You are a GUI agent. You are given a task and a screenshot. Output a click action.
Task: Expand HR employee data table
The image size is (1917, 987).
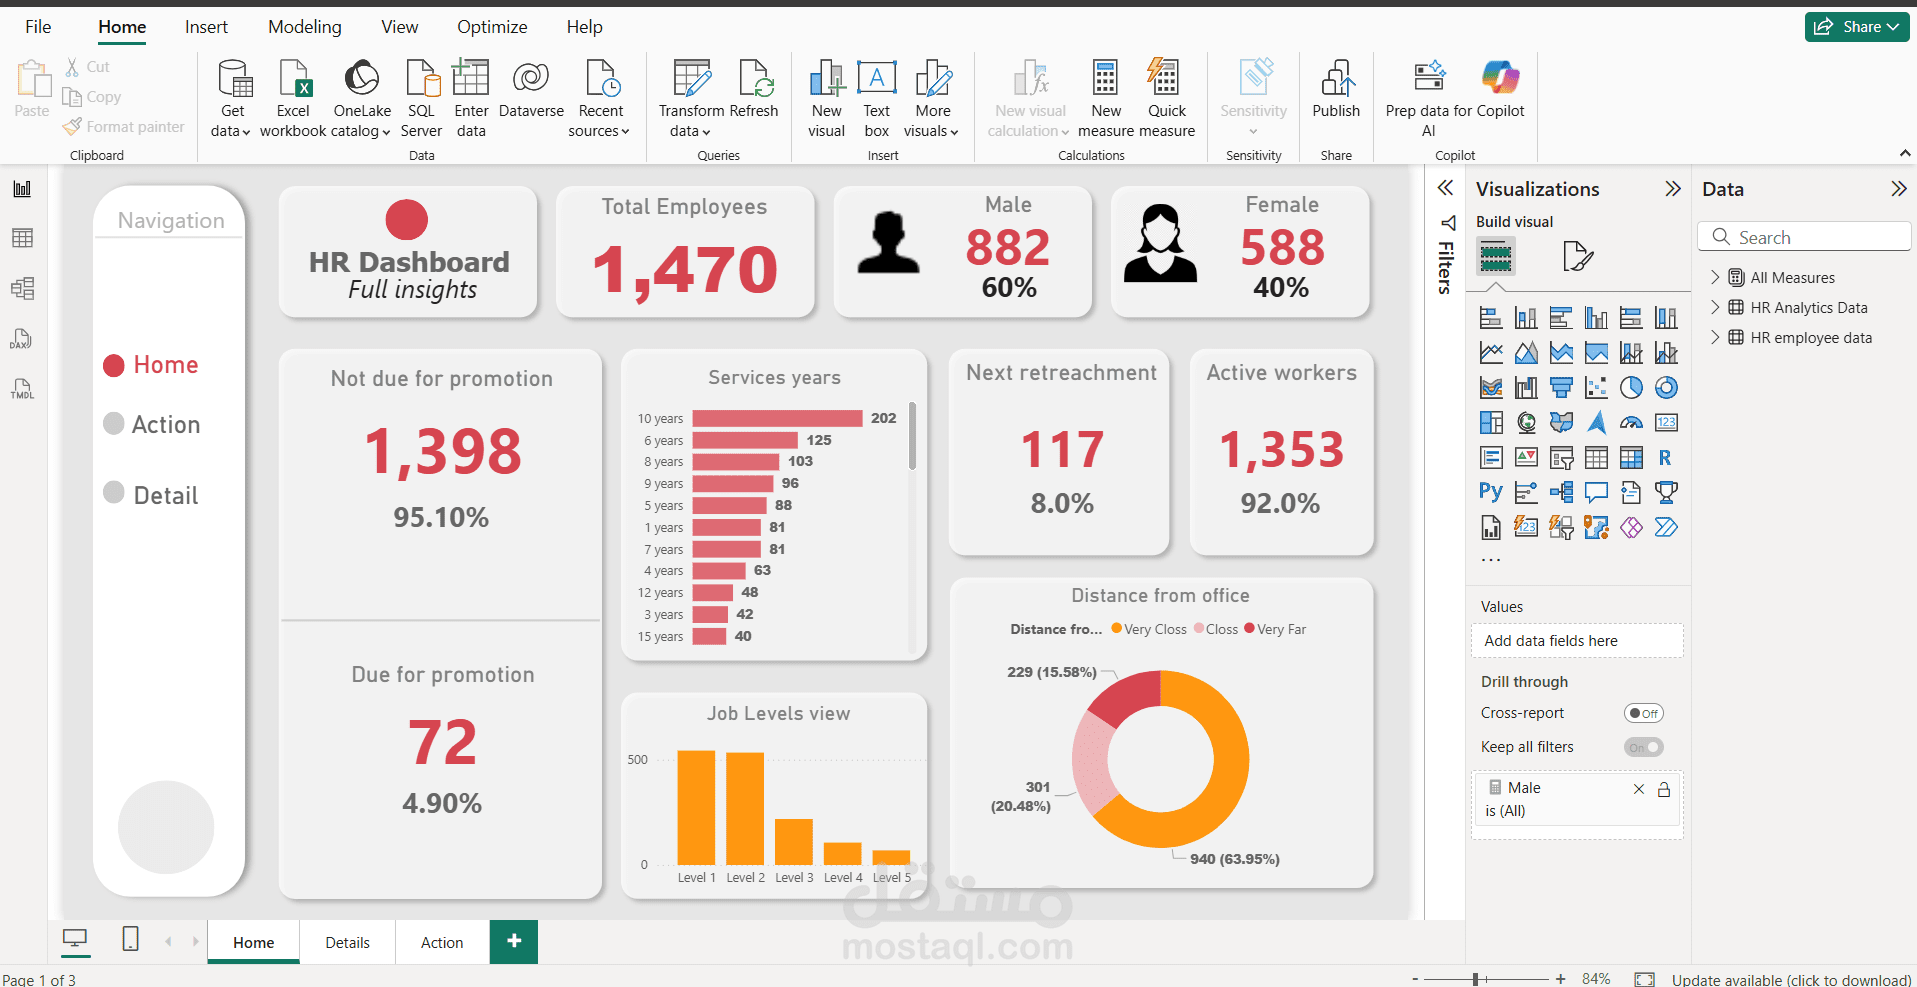point(1718,337)
